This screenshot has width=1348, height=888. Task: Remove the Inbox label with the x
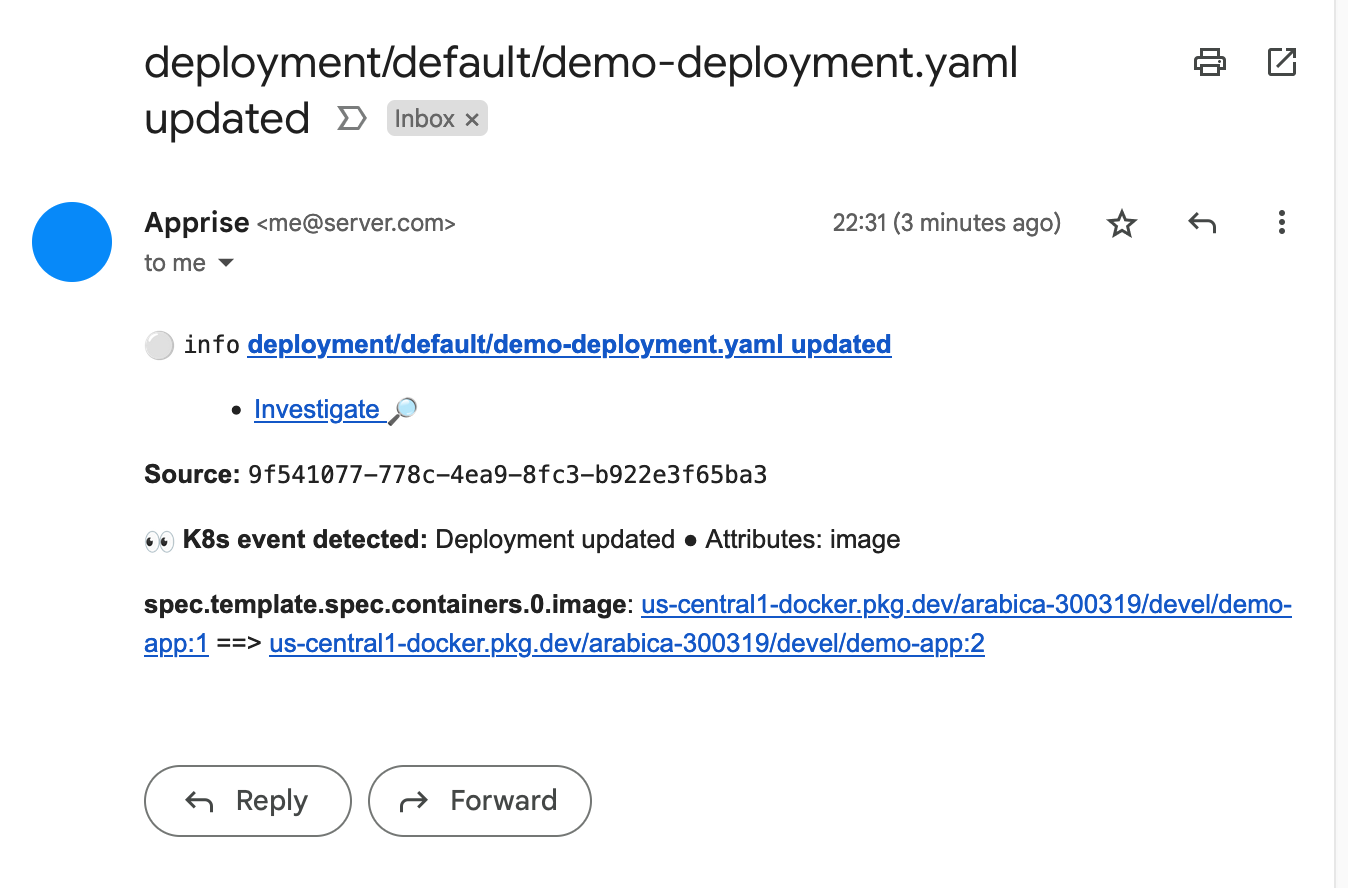[472, 120]
